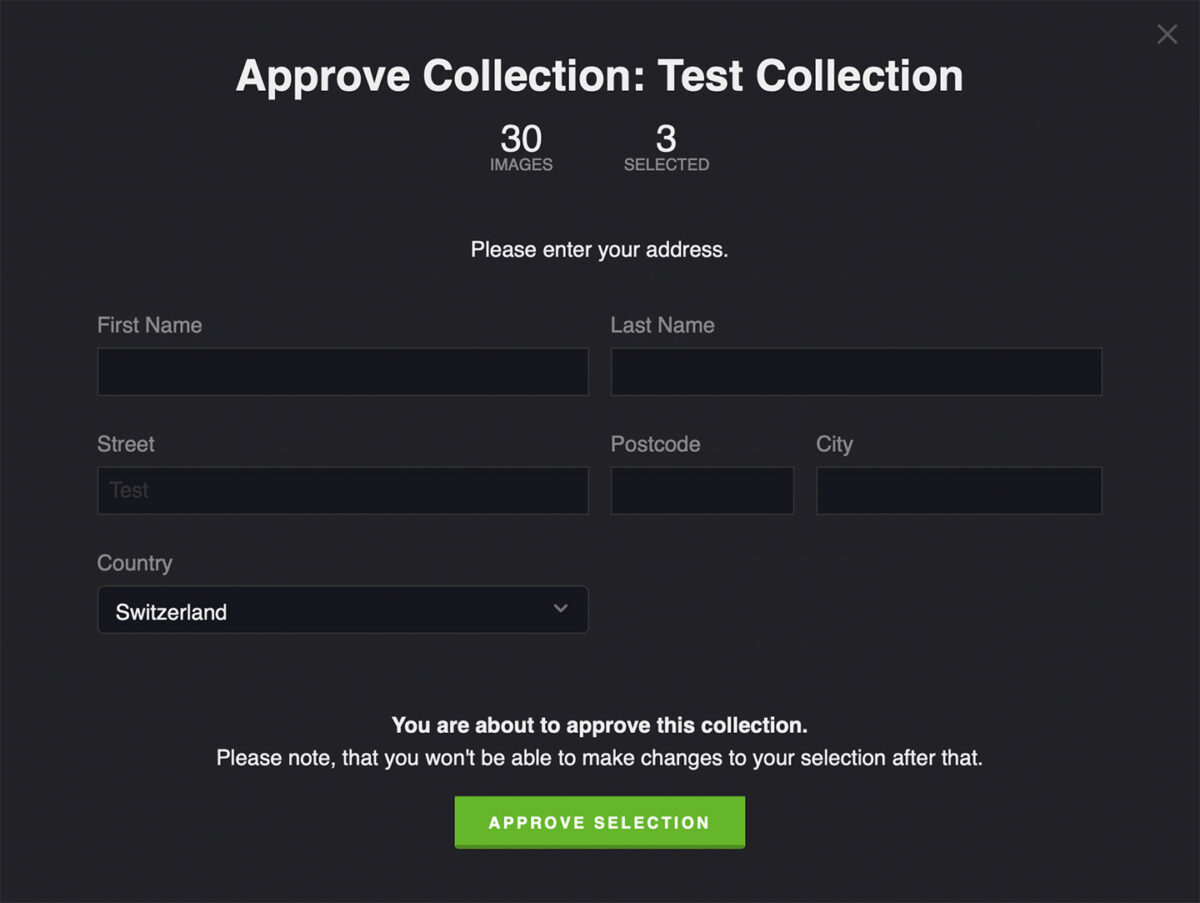Click the Approve Collection title heading
Viewport: 1200px width, 903px height.
pos(600,76)
